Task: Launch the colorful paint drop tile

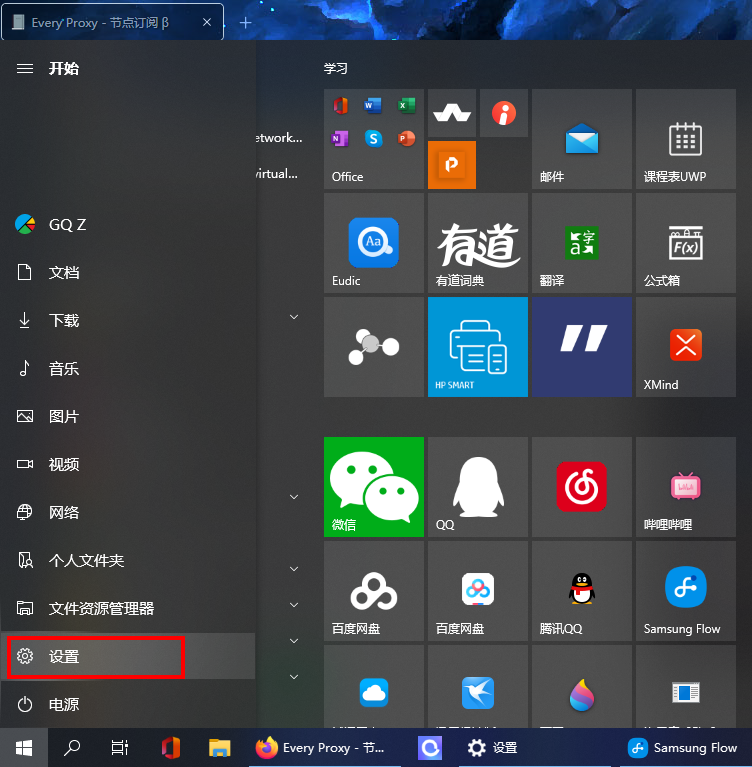Action: [x=582, y=686]
